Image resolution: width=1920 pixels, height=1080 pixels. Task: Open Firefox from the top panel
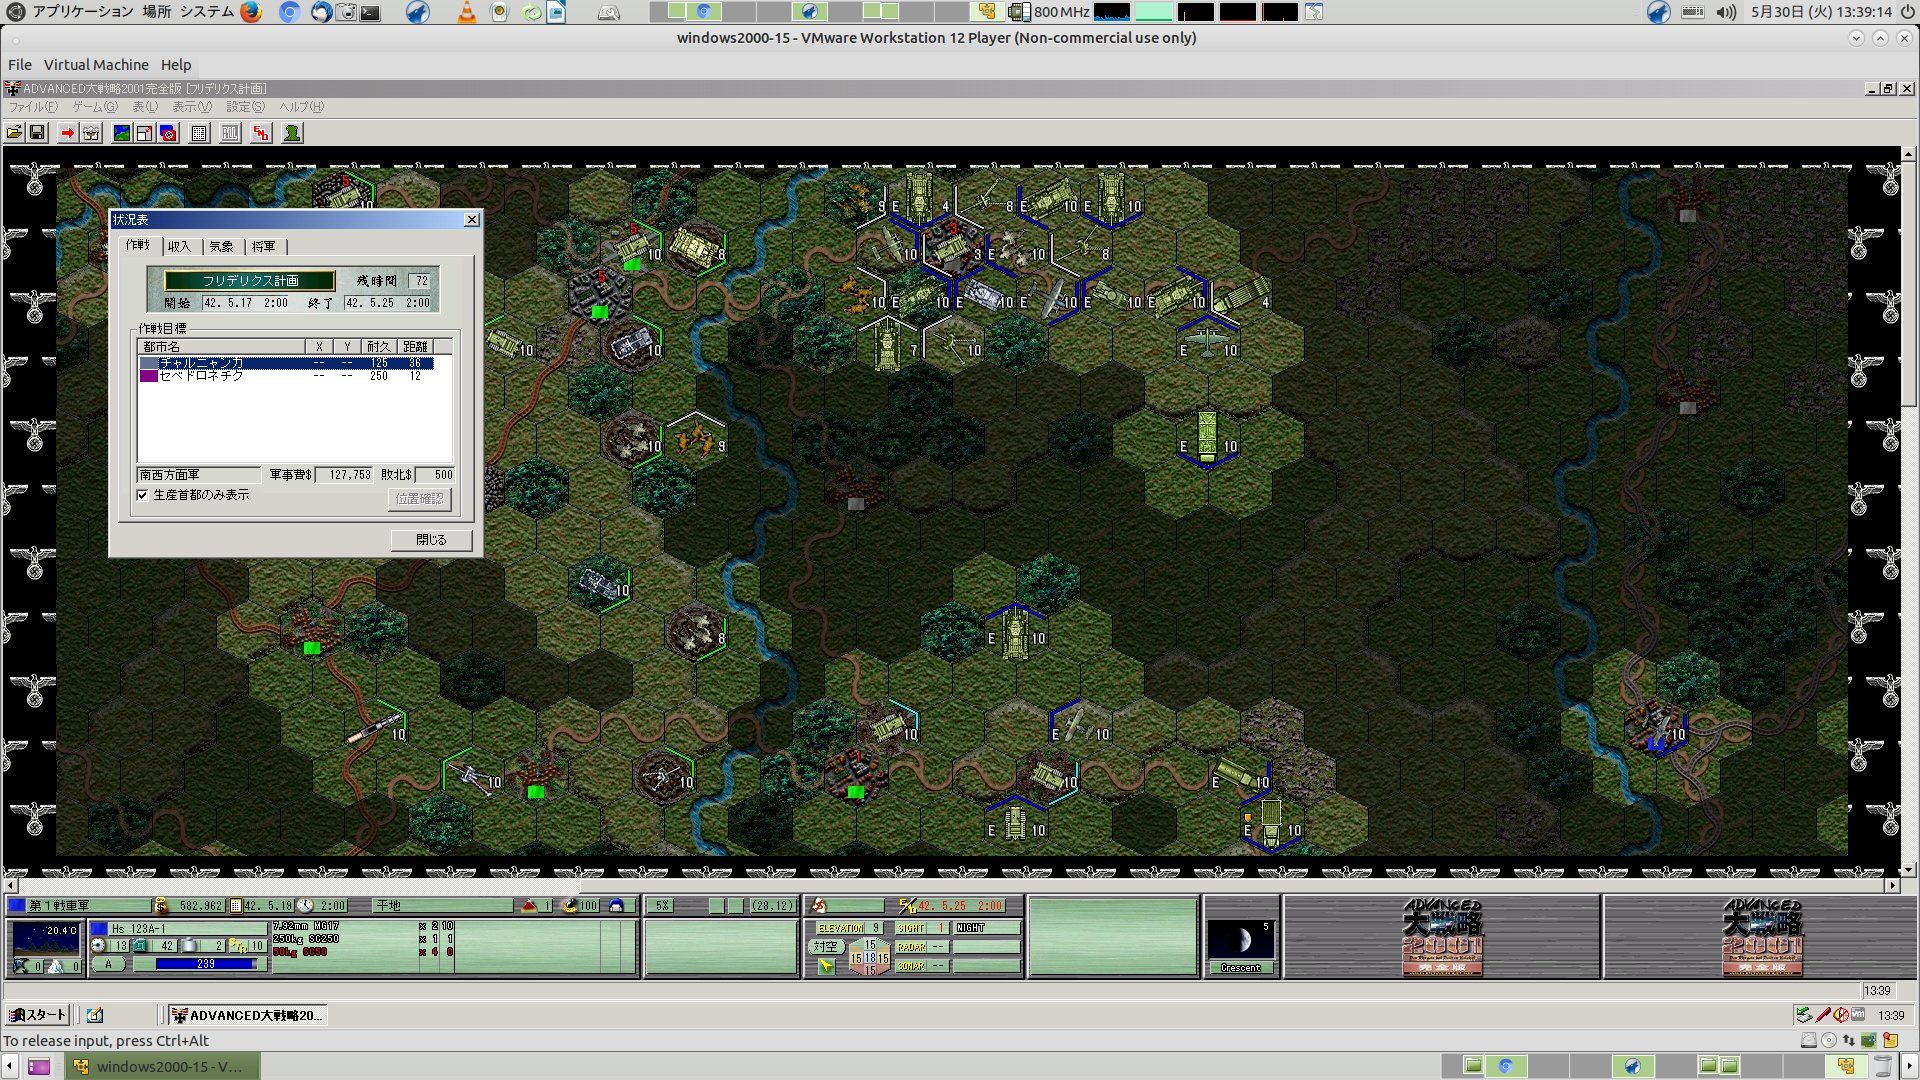coord(251,12)
